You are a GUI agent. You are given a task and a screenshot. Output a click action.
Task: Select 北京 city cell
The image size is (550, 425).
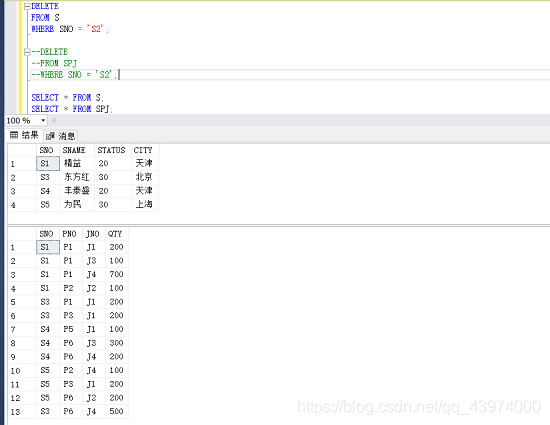click(x=145, y=177)
